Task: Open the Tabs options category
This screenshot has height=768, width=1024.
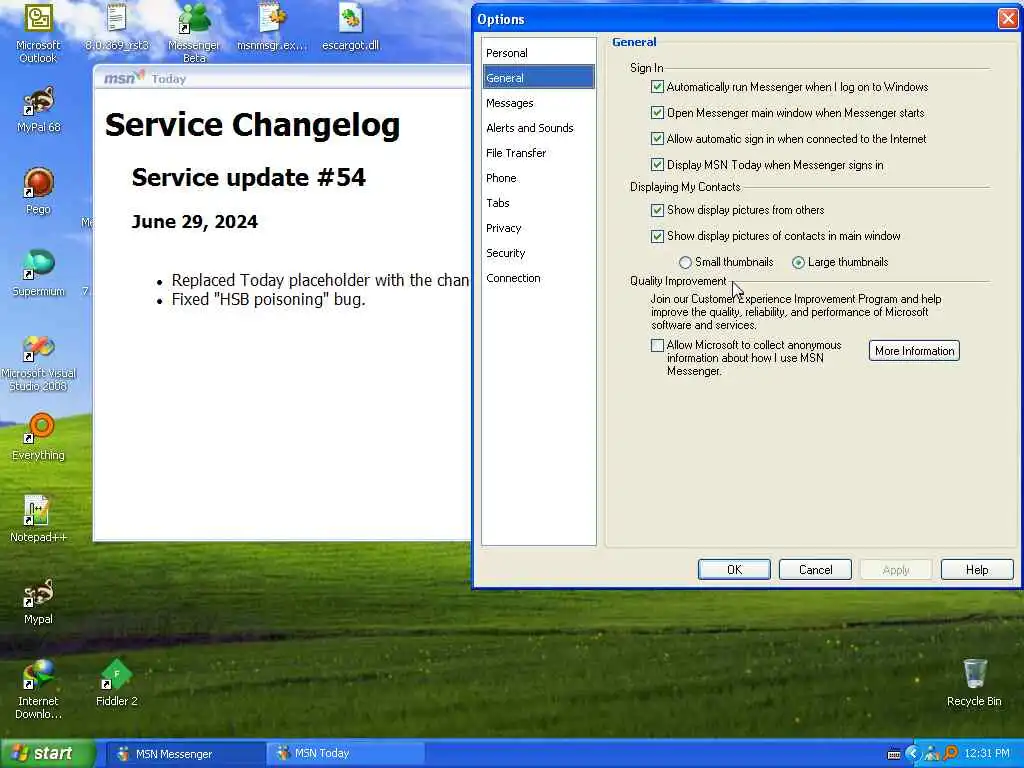Action: click(x=539, y=203)
